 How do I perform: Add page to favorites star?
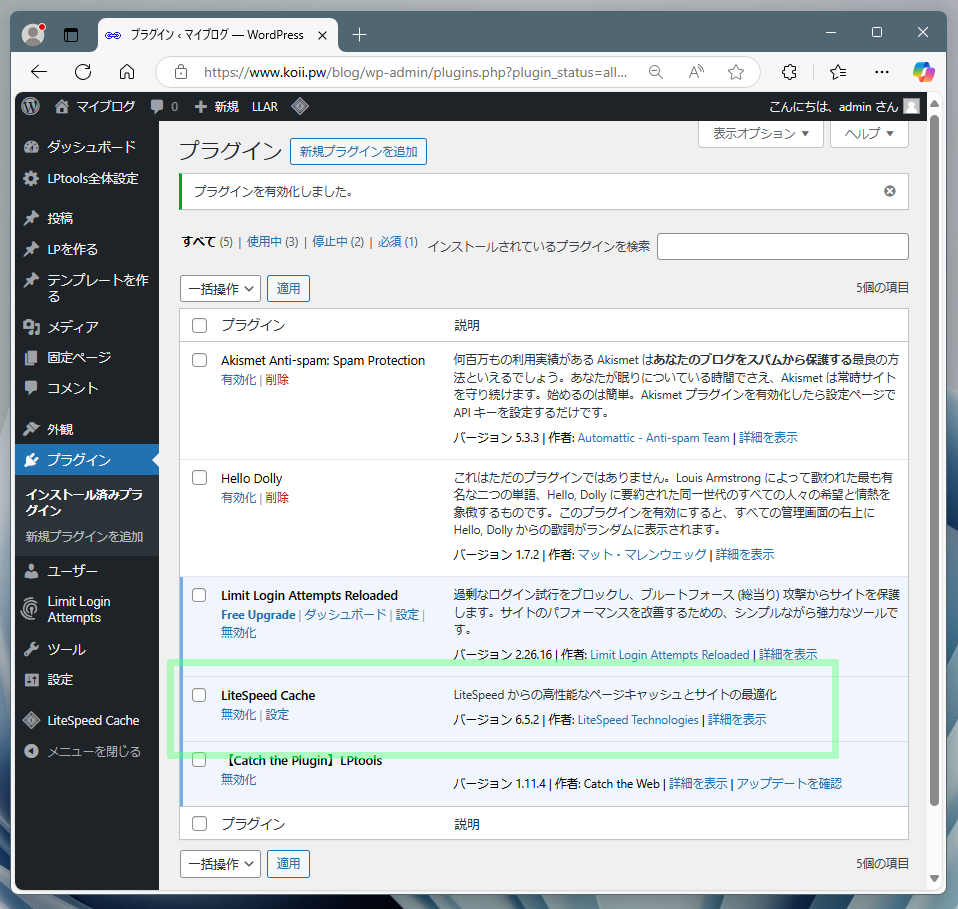[x=736, y=72]
